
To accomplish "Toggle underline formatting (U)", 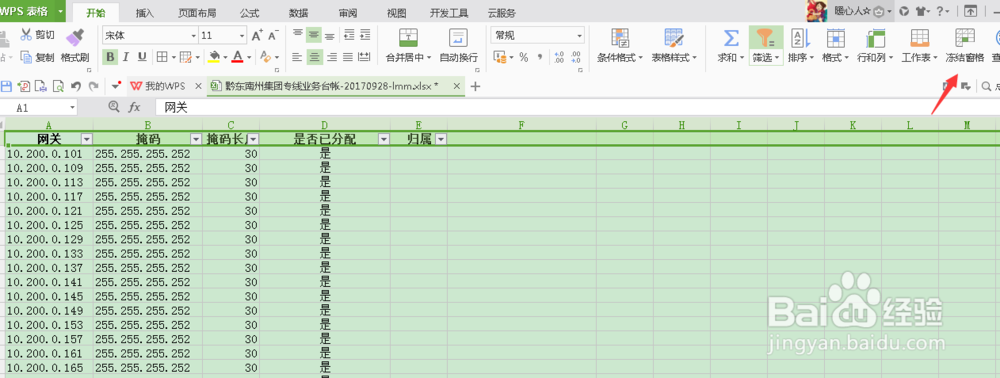I will click(x=142, y=57).
